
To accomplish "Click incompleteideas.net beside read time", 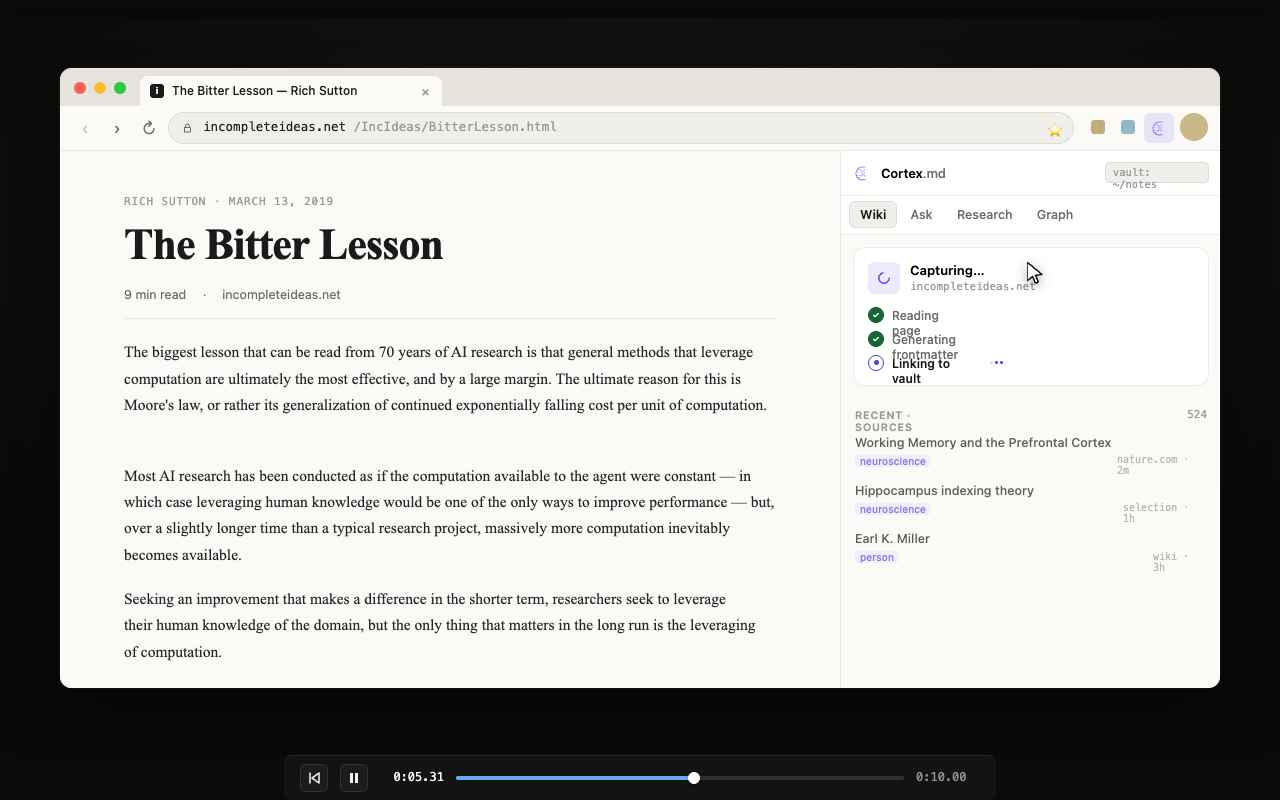I will coord(281,295).
